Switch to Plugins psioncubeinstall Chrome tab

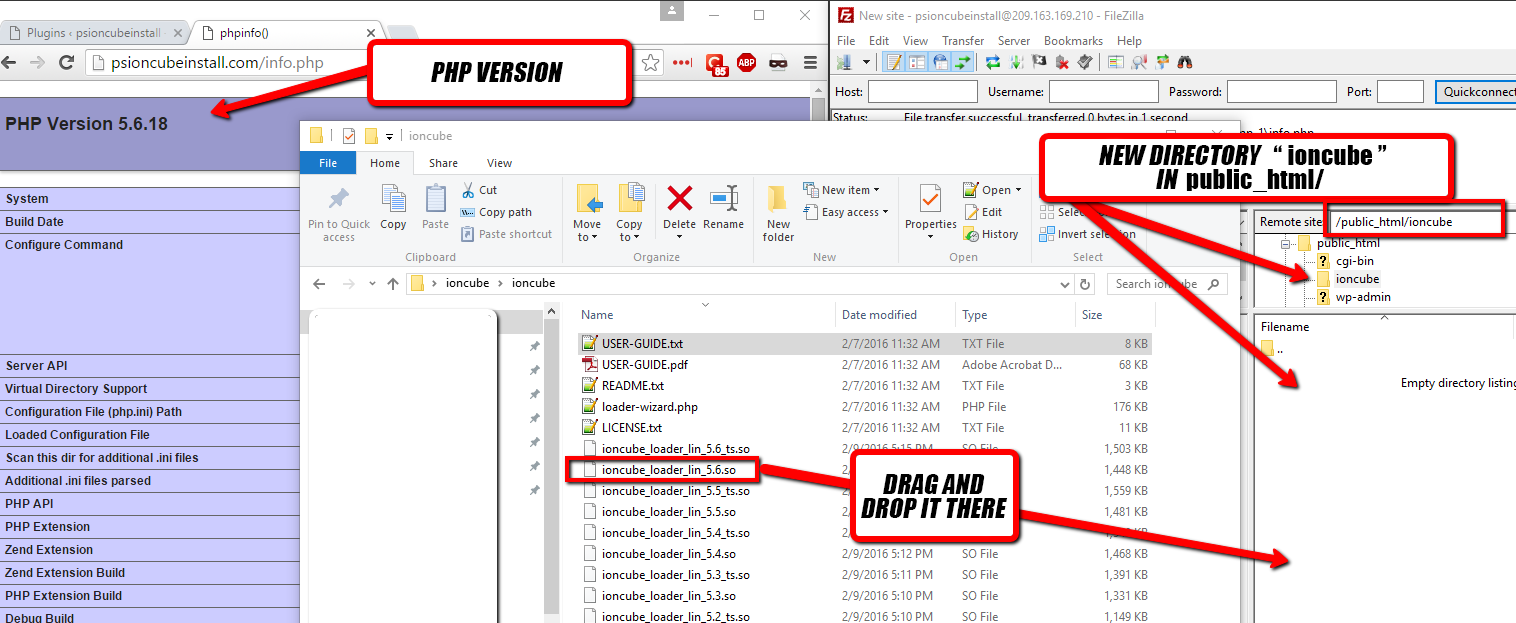pyautogui.click(x=93, y=33)
